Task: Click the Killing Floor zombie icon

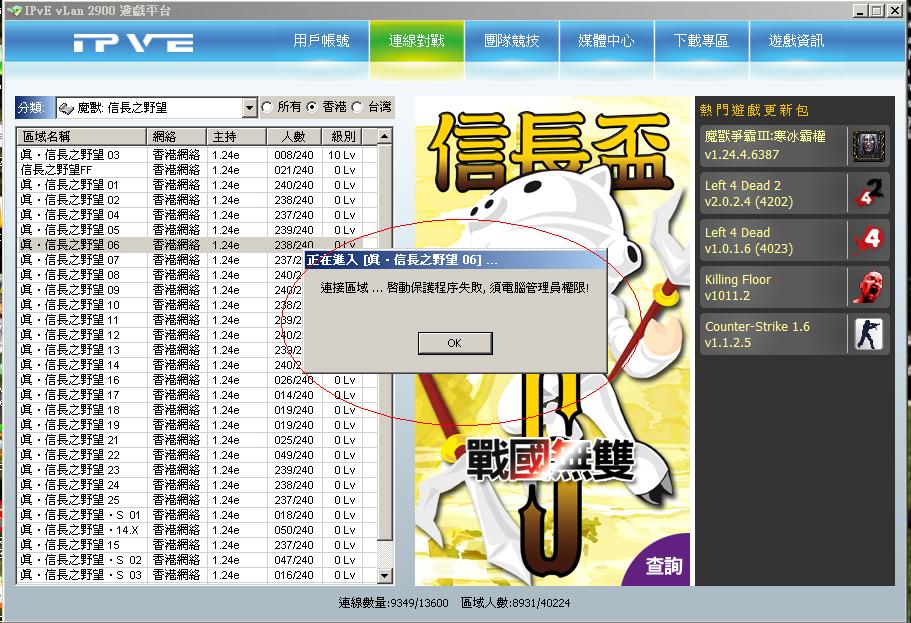Action: [x=869, y=287]
